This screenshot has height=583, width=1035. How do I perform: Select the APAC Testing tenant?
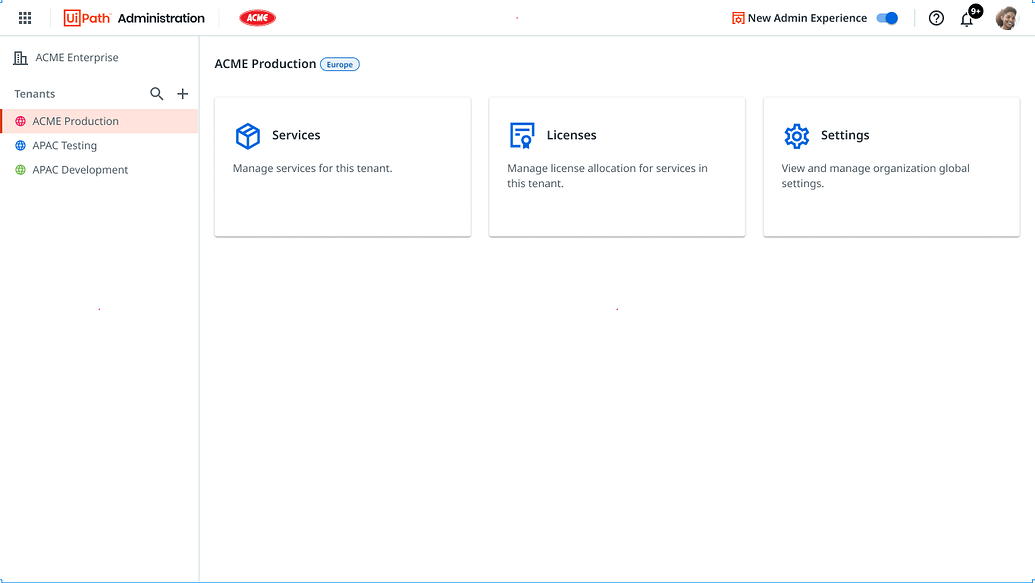click(62, 145)
